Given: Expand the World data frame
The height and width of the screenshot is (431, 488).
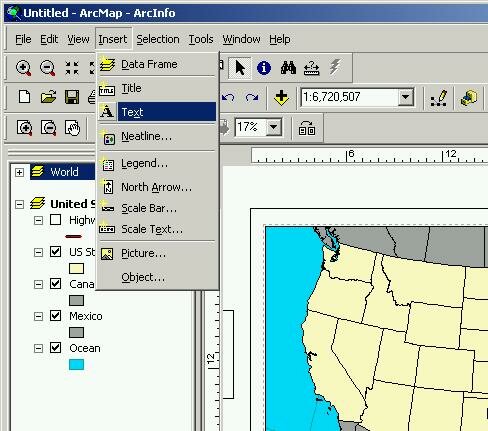Looking at the screenshot, I should (19, 172).
